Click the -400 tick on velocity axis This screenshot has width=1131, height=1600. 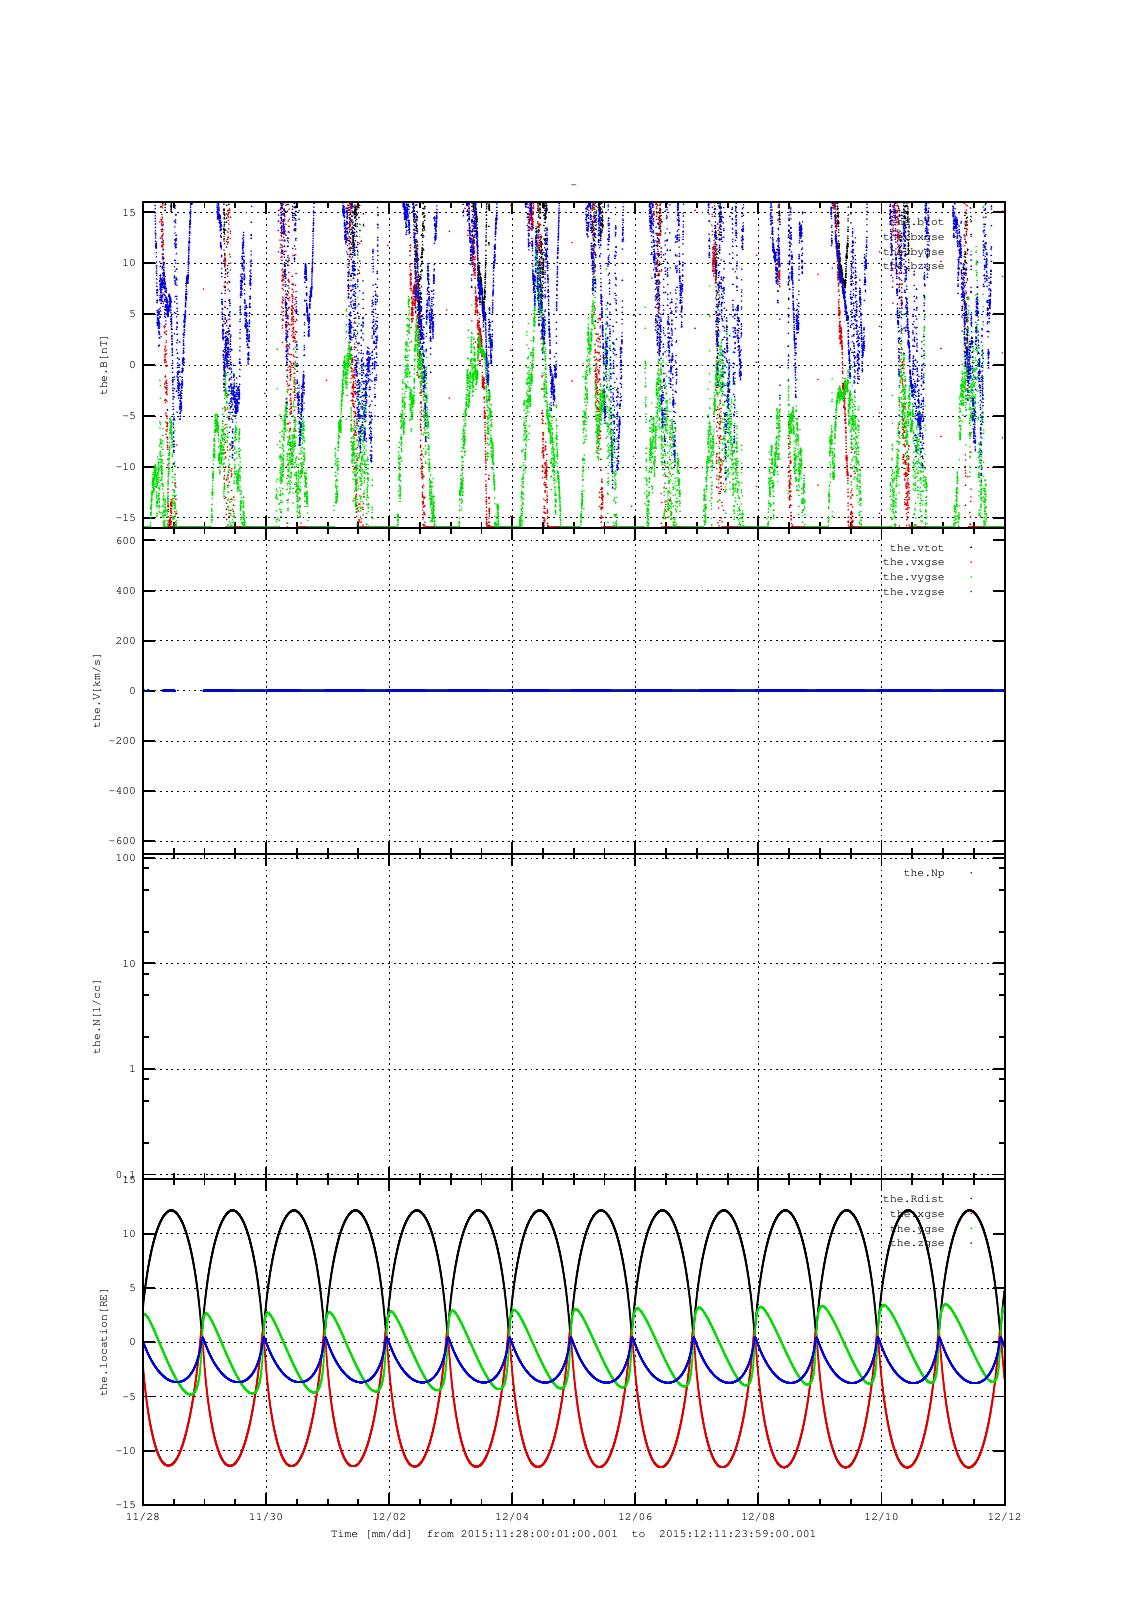[121, 791]
